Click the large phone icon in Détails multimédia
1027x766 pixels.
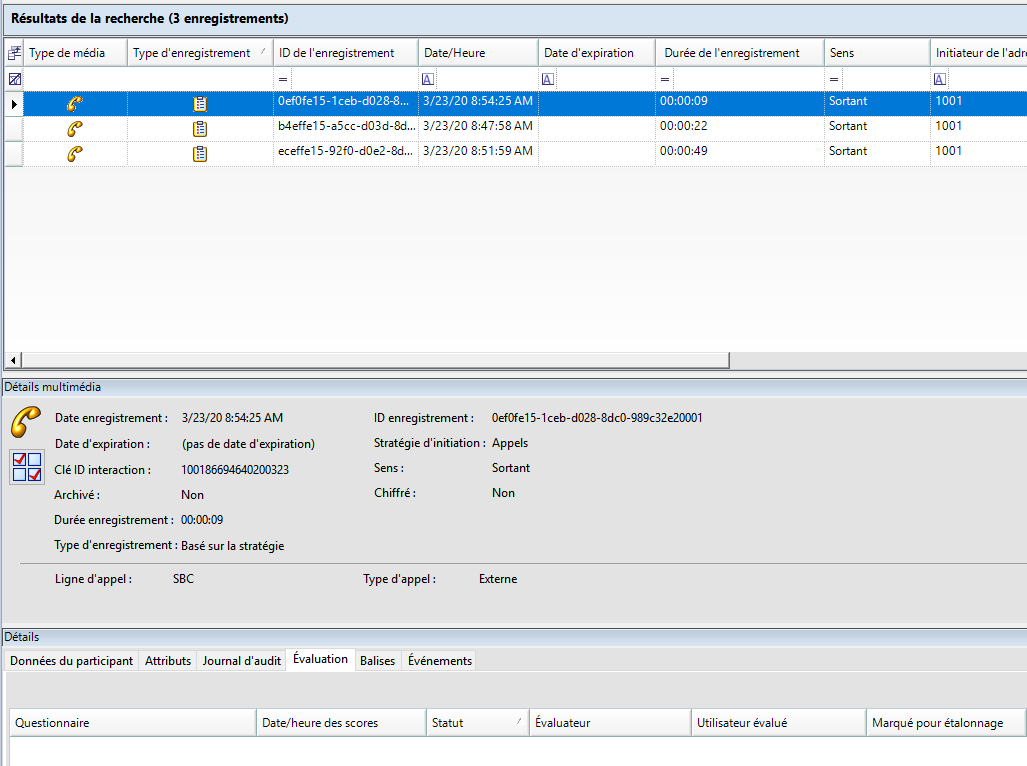26,422
